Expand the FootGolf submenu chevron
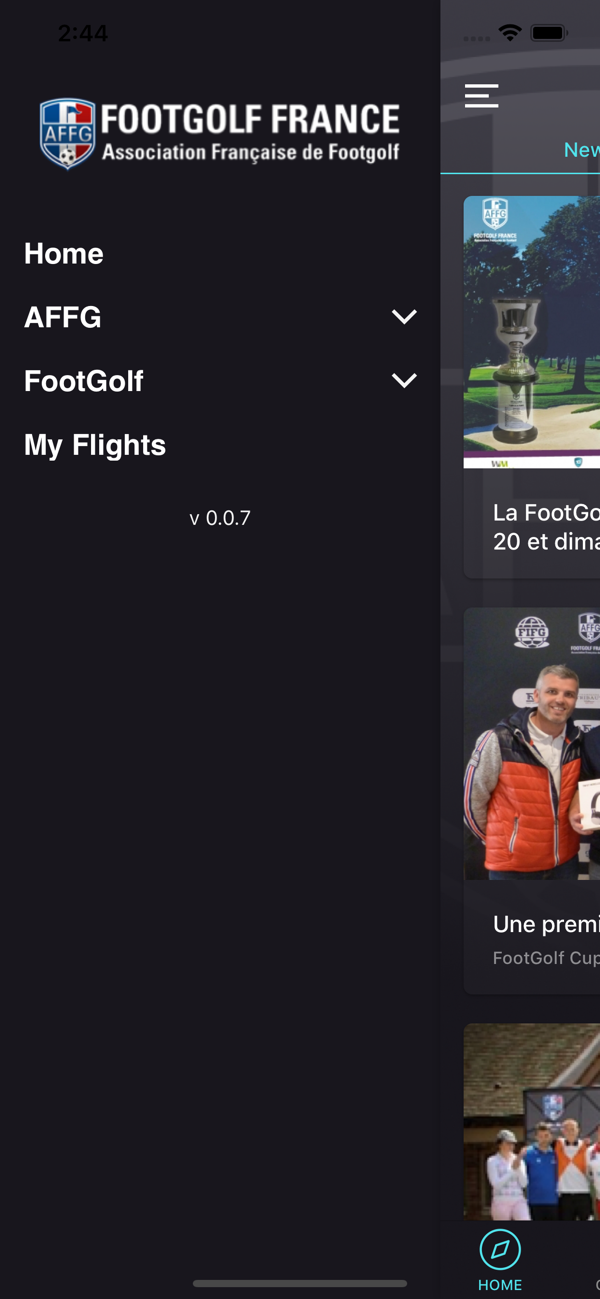 coord(404,381)
